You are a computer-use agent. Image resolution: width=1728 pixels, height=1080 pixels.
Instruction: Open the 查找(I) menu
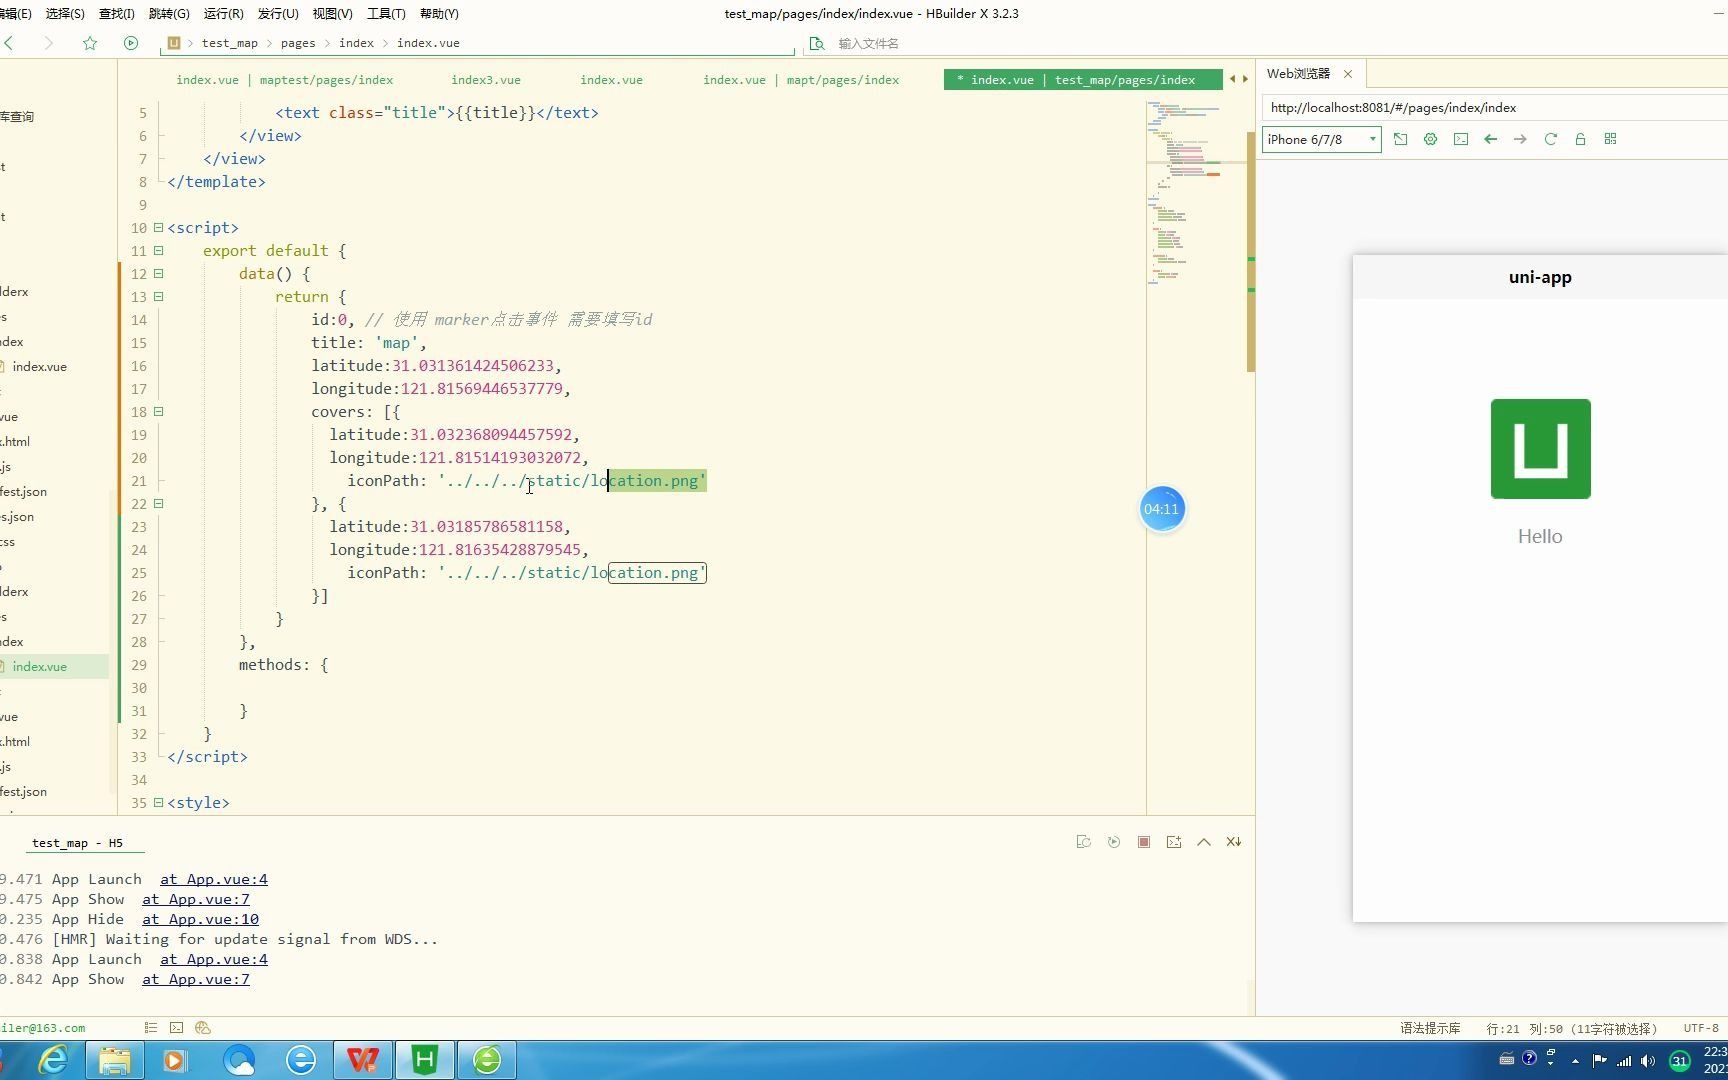coord(116,13)
